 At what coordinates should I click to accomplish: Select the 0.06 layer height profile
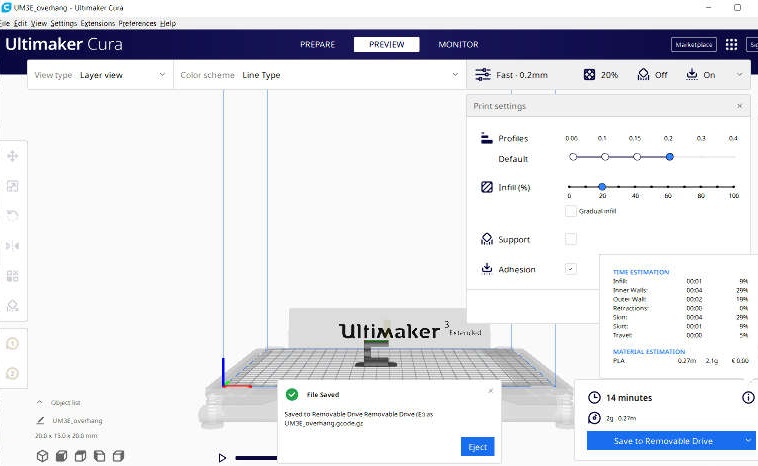coord(573,157)
